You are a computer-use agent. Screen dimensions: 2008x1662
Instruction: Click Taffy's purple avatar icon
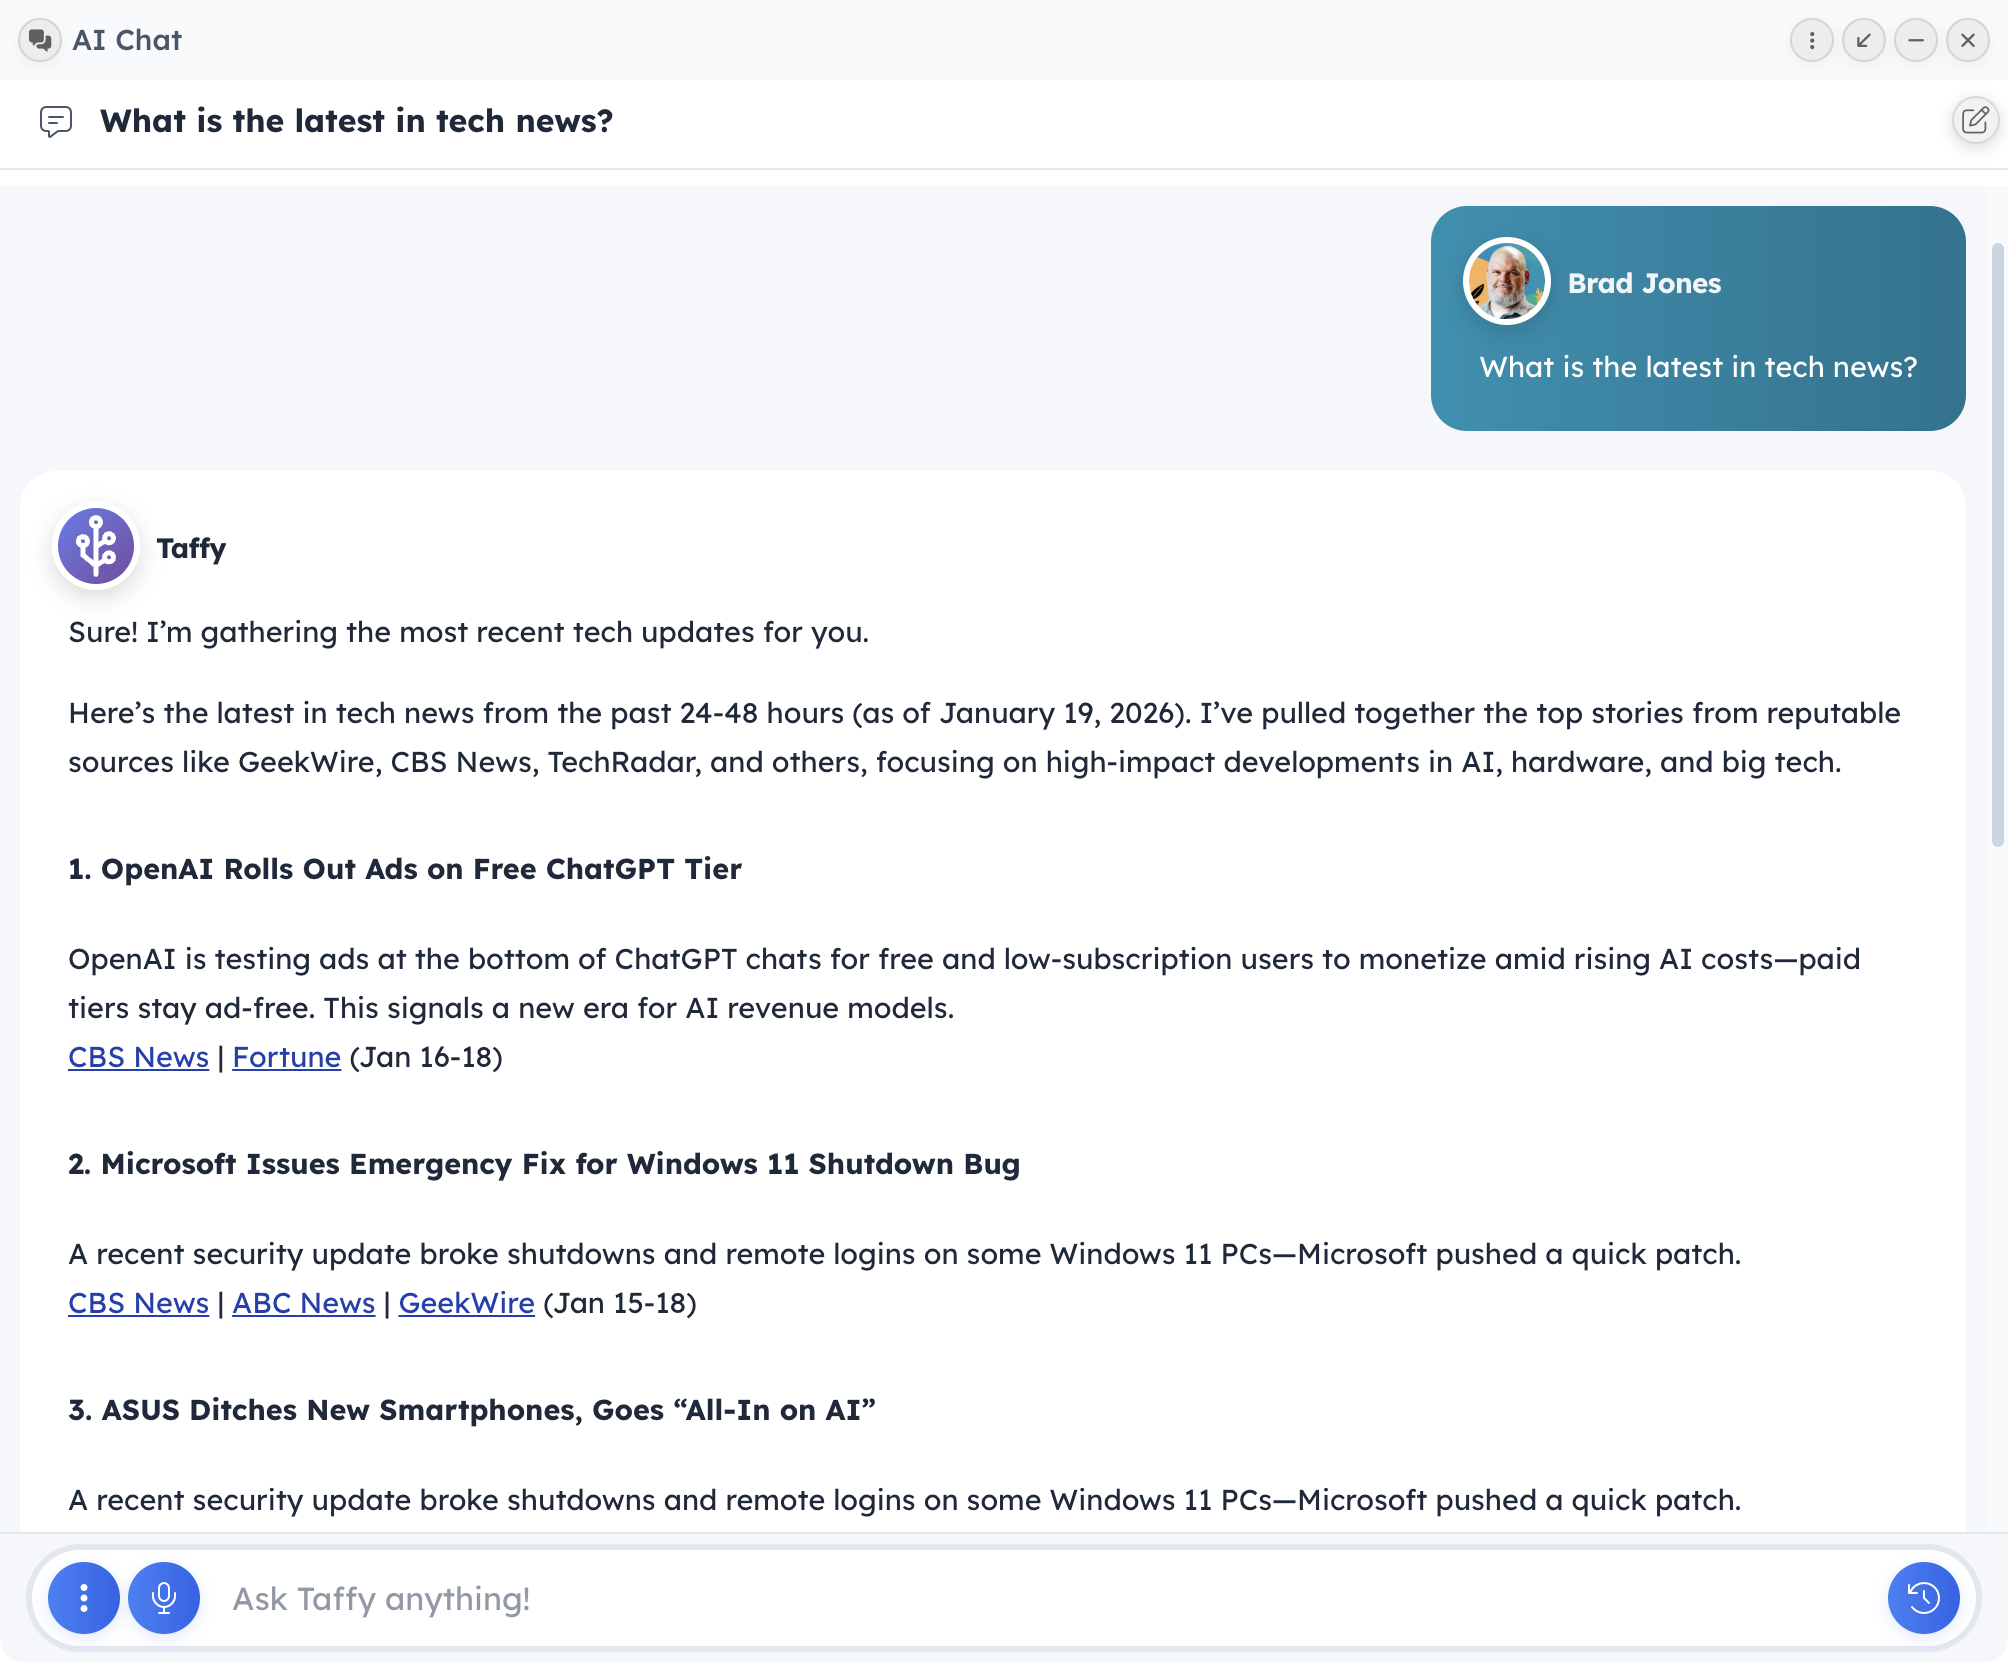[96, 546]
